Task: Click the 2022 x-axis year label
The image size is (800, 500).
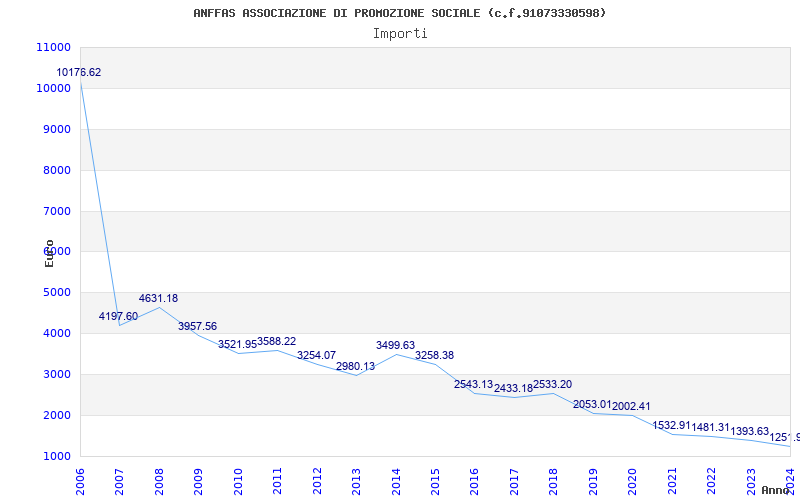Action: pos(711,481)
